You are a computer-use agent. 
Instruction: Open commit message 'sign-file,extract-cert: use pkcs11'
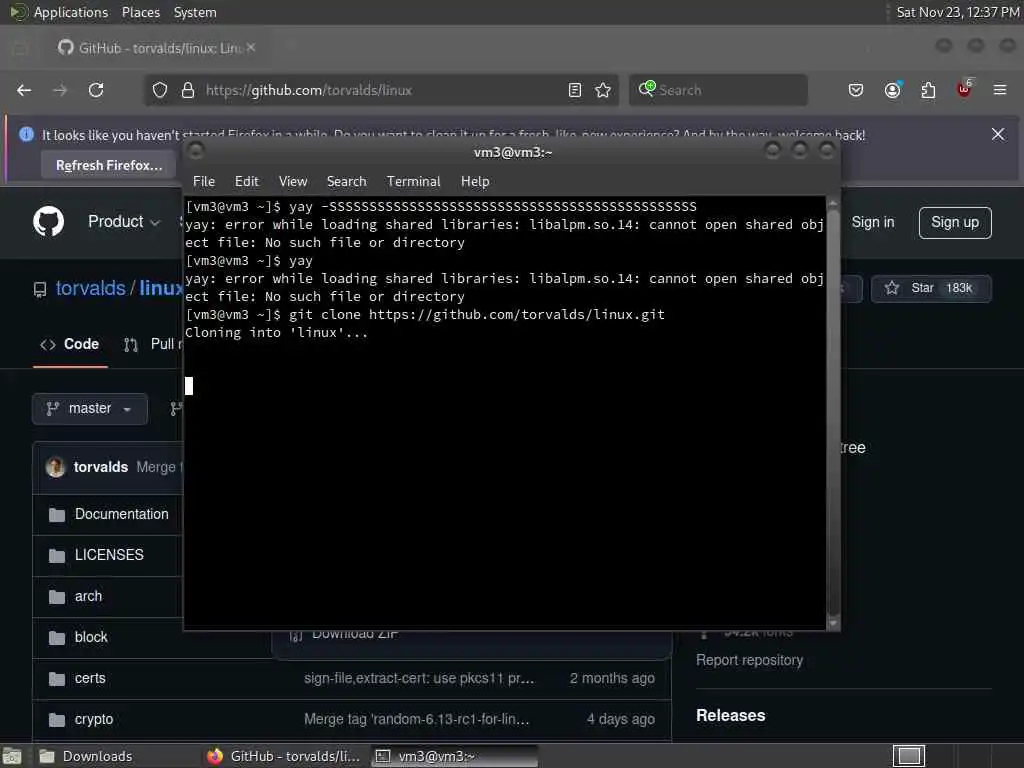point(419,679)
